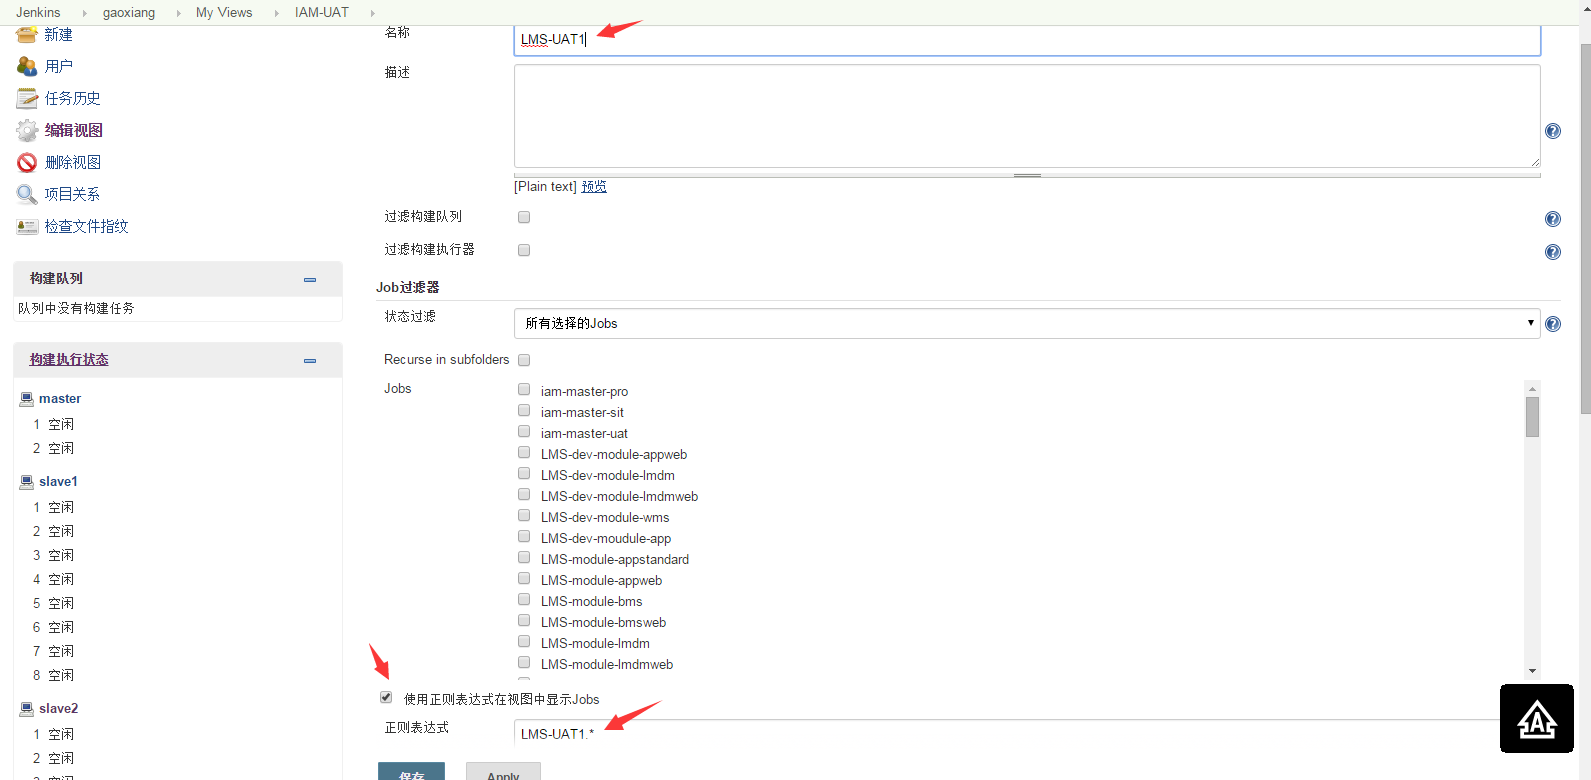Click the 保存 save button
Screen dimensions: 1591x780
coord(411,771)
